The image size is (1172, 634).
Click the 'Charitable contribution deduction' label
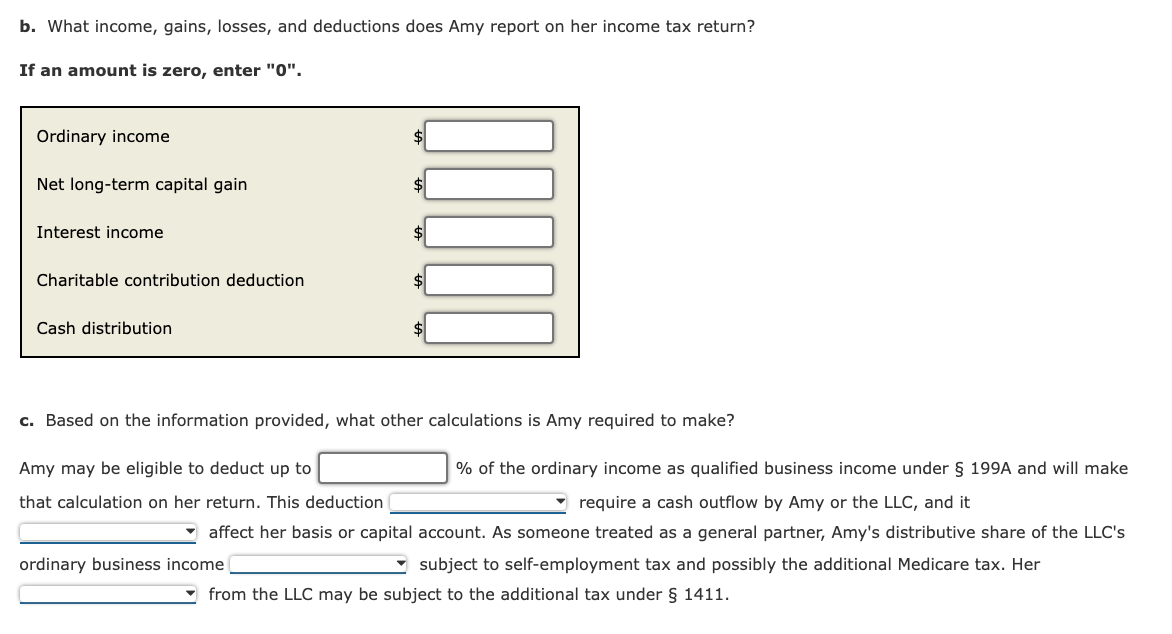pos(170,280)
